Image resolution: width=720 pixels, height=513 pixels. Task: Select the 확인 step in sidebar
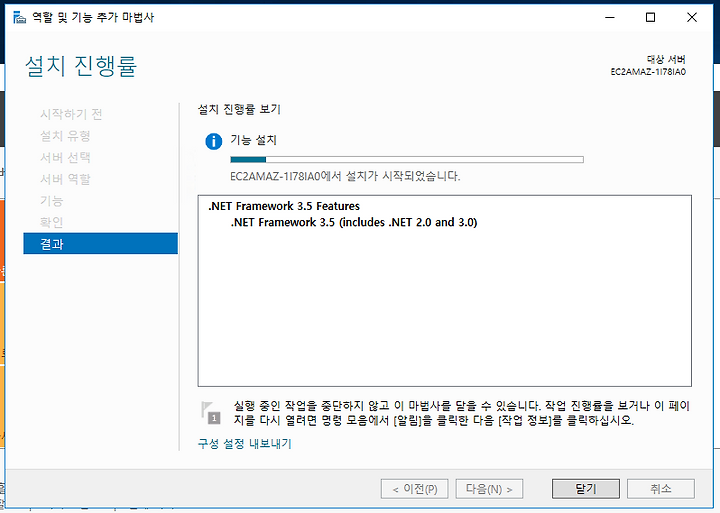[51, 222]
